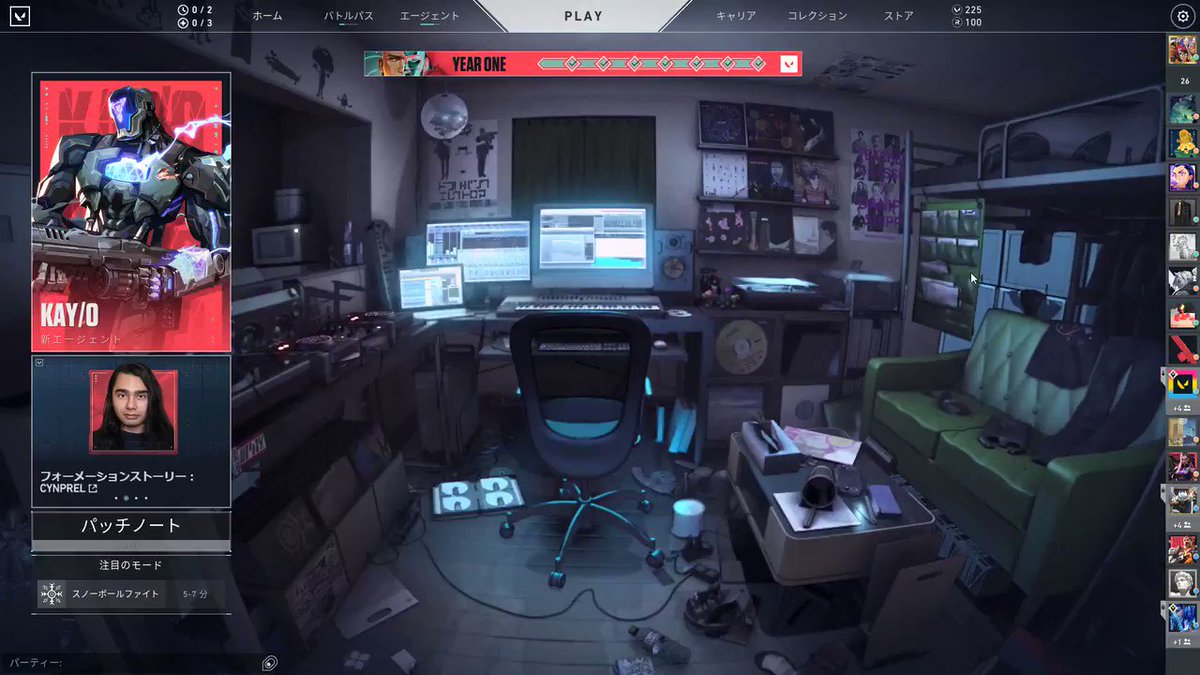Select the second news carousel dot
The height and width of the screenshot is (675, 1200).
coord(126,497)
